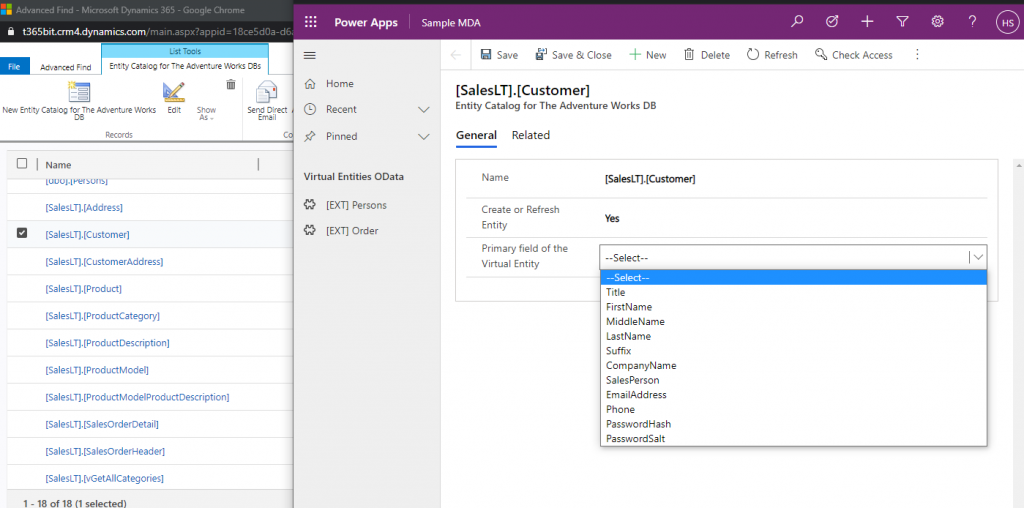
Task: Choose PasswordHash from the dropdown list
Action: (x=793, y=424)
